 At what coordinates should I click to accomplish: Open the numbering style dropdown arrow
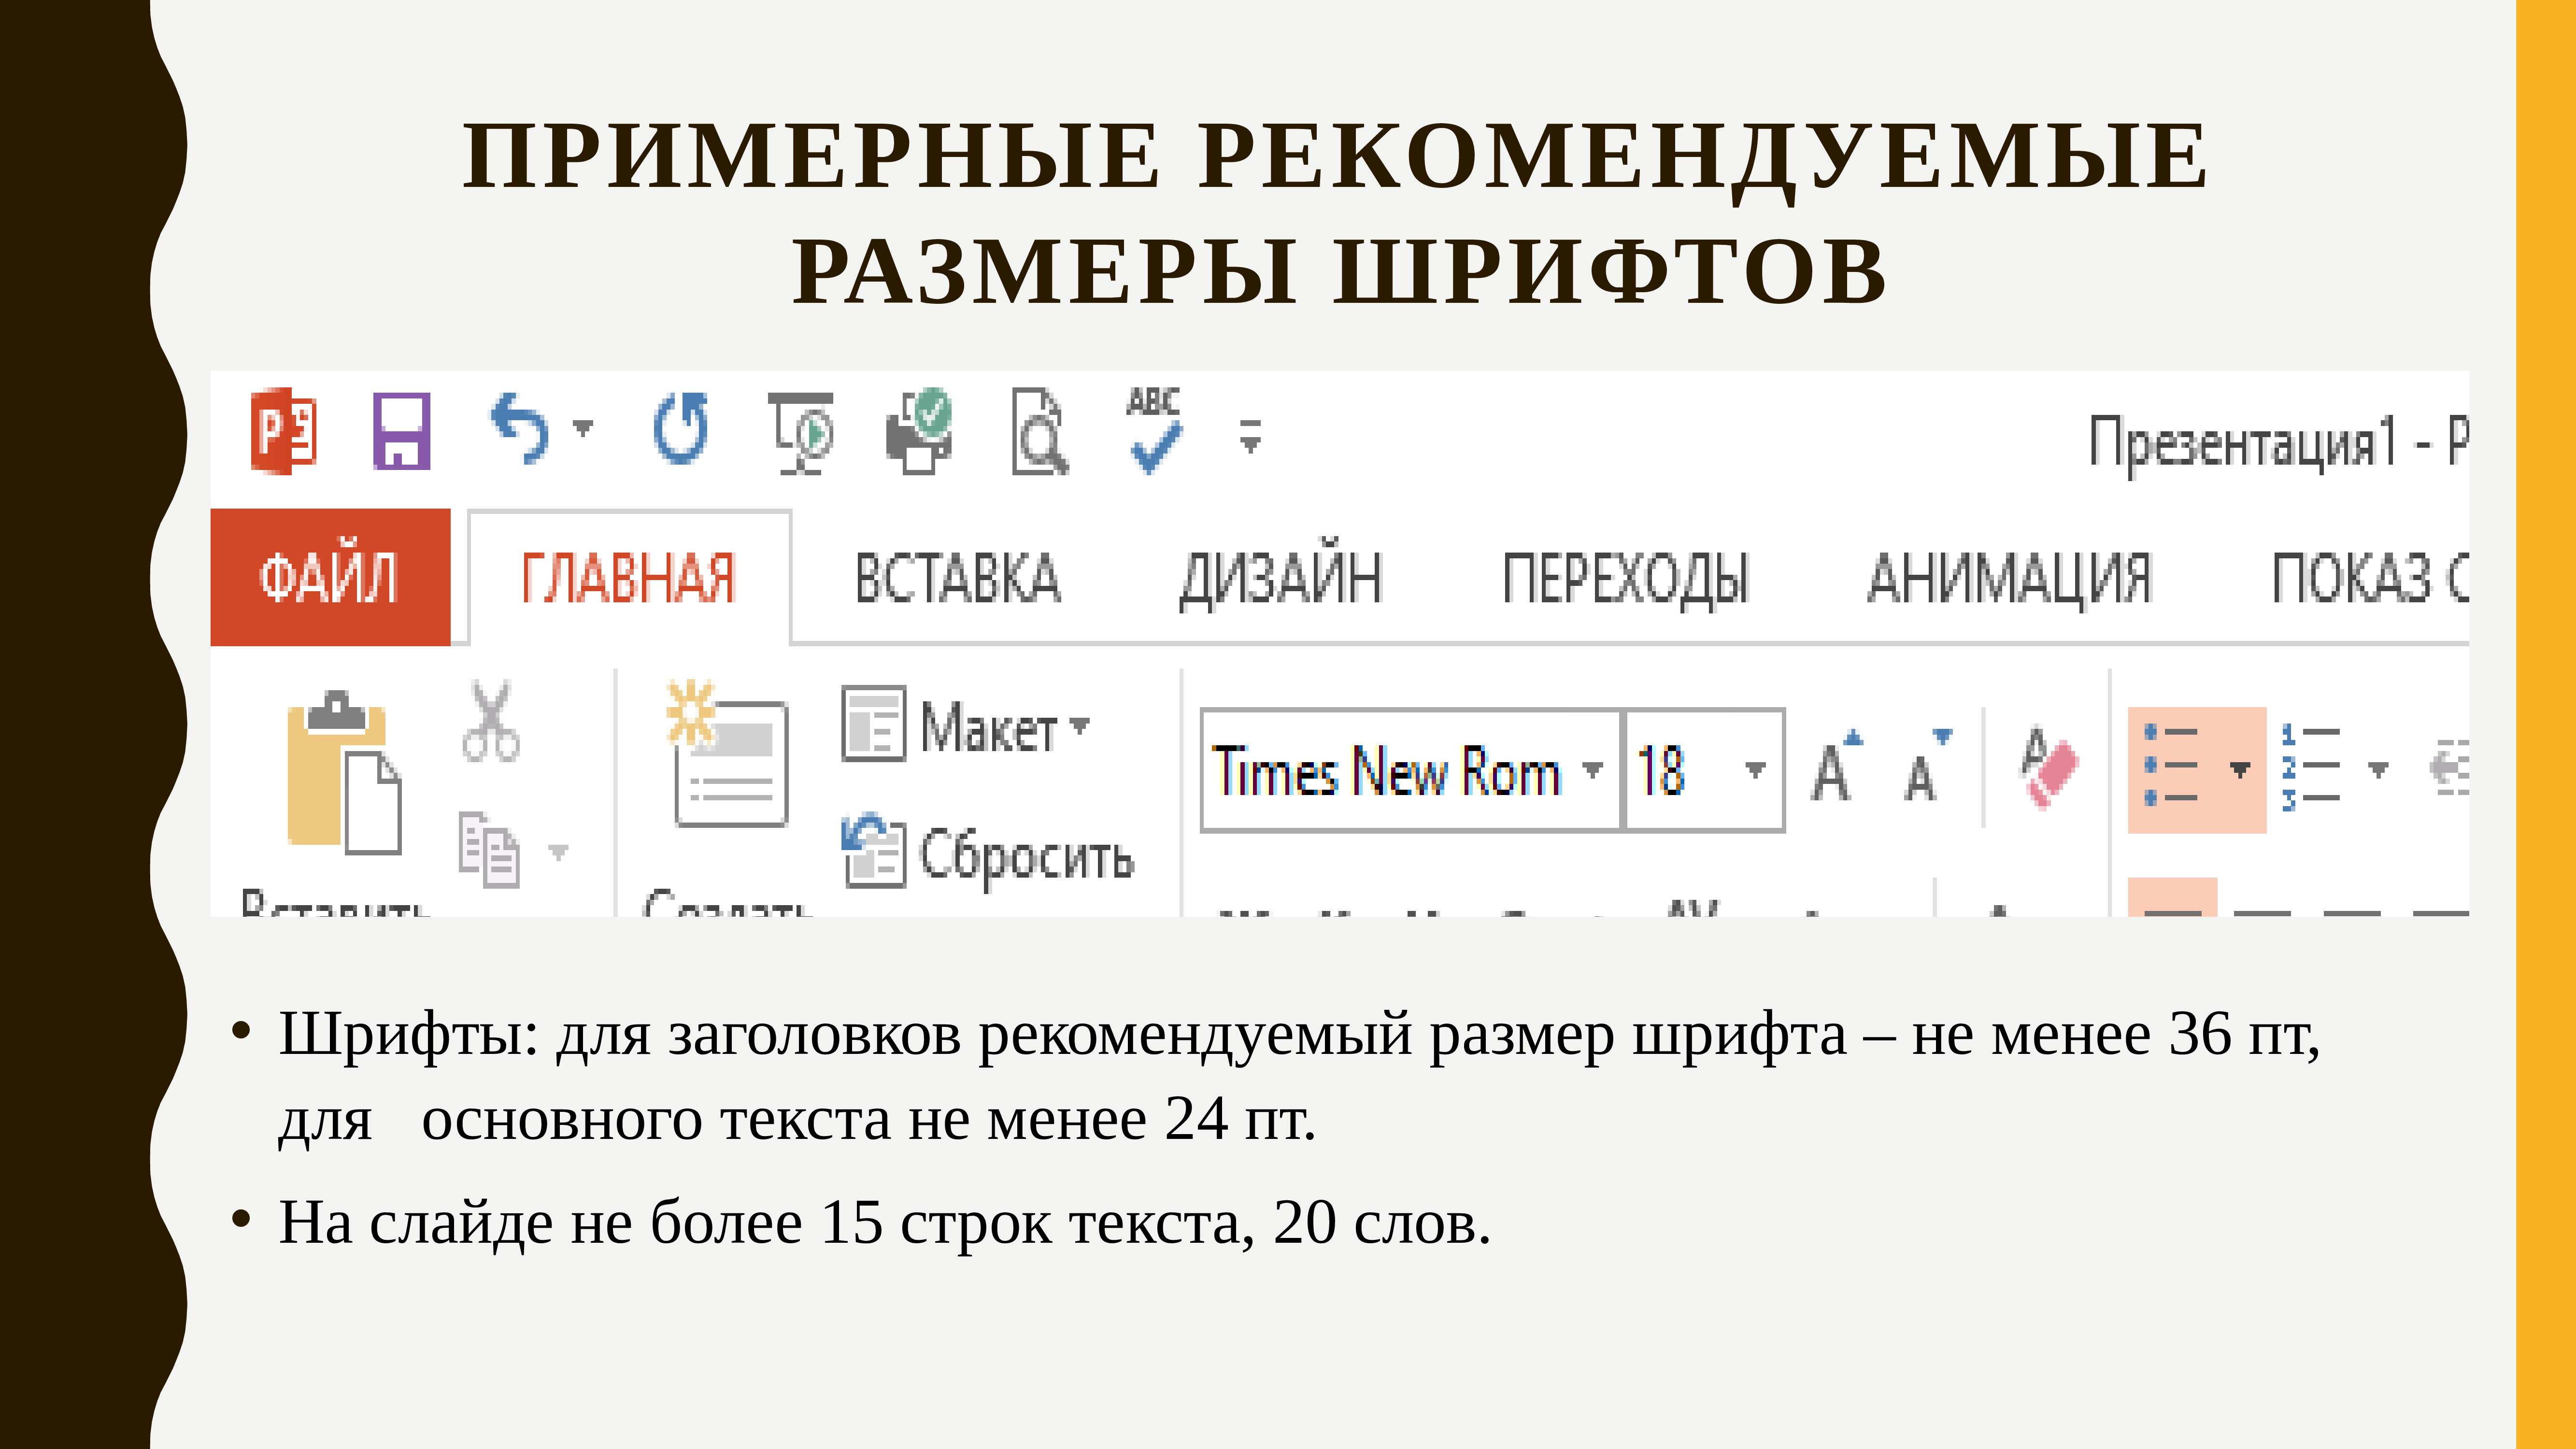click(2379, 769)
